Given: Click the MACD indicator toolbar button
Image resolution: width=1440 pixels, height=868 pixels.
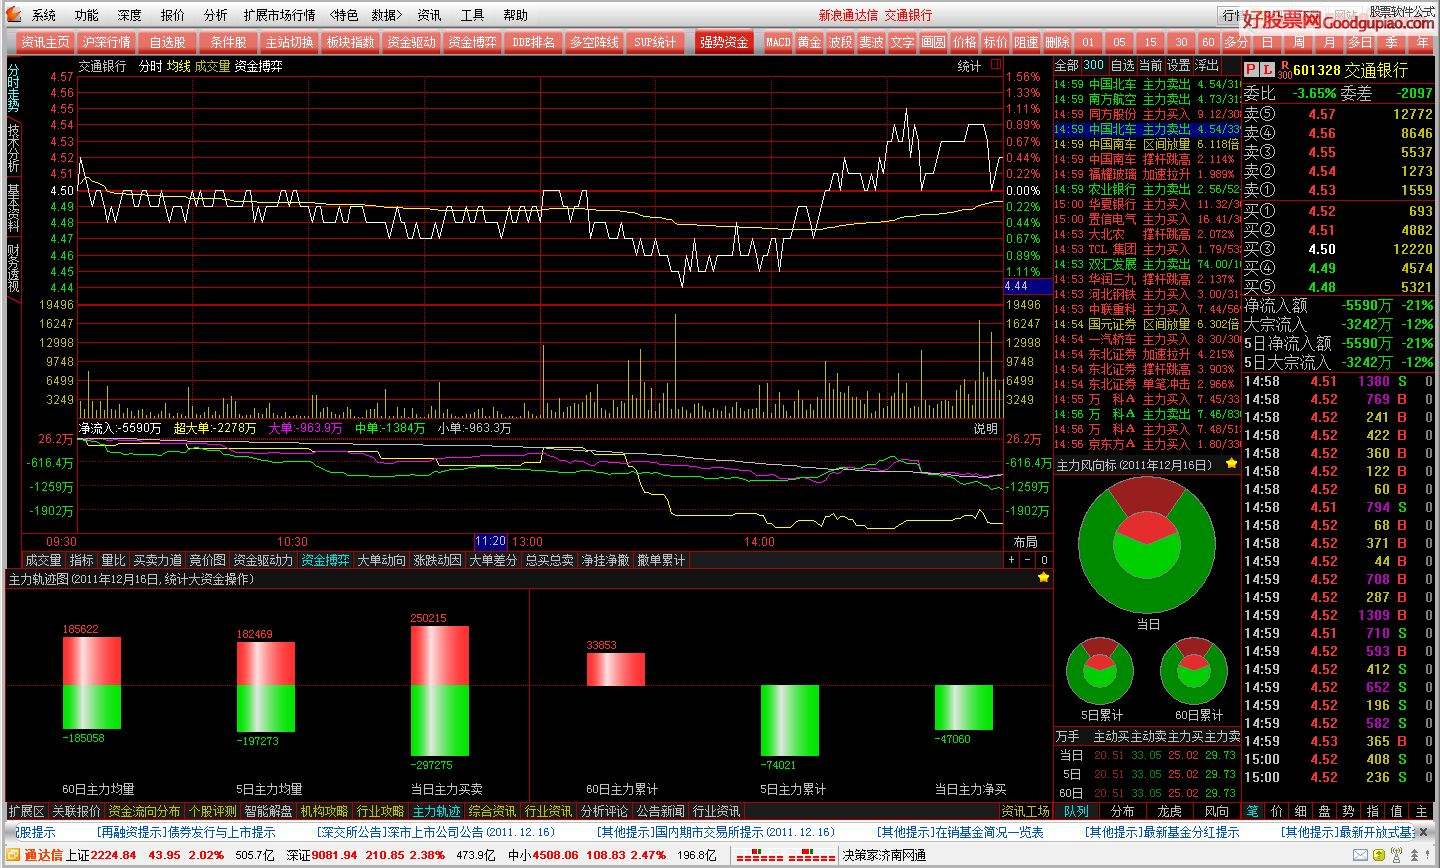Looking at the screenshot, I should (778, 42).
